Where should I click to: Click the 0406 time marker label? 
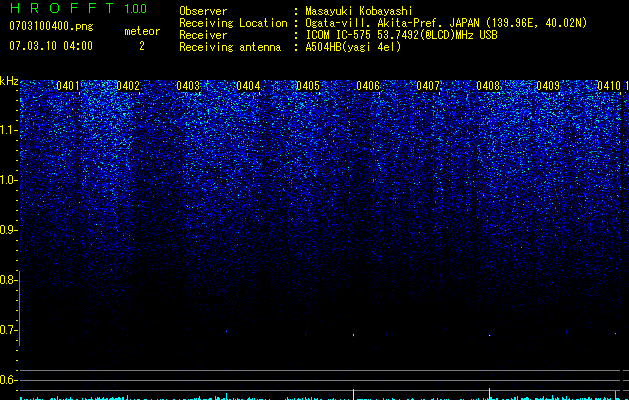click(368, 86)
